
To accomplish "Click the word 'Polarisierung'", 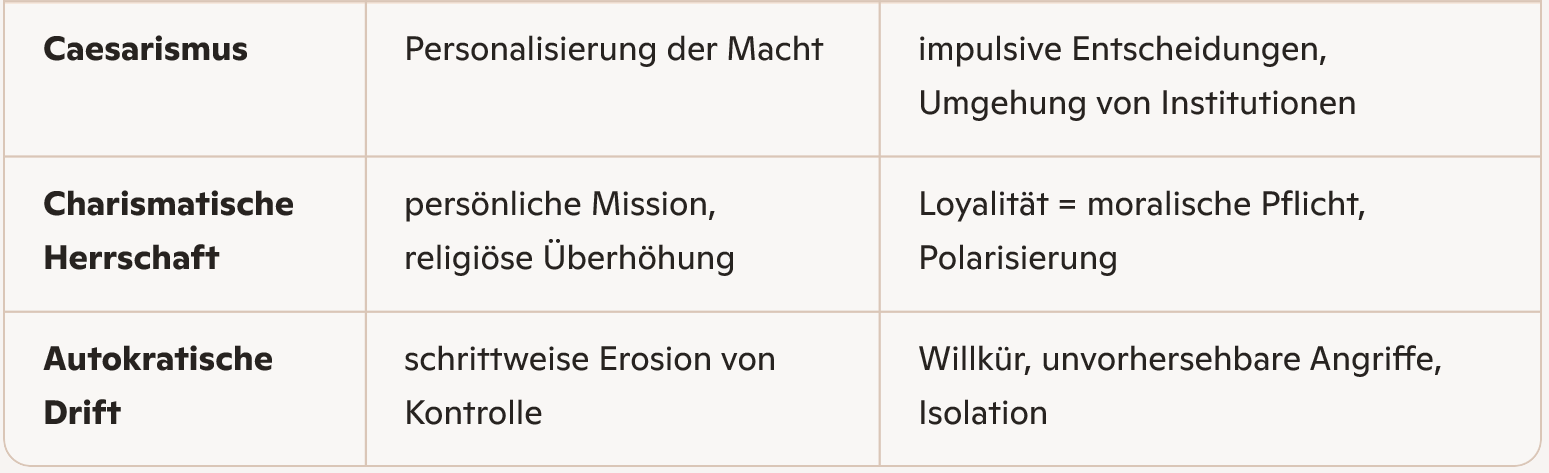I will point(1017,257).
